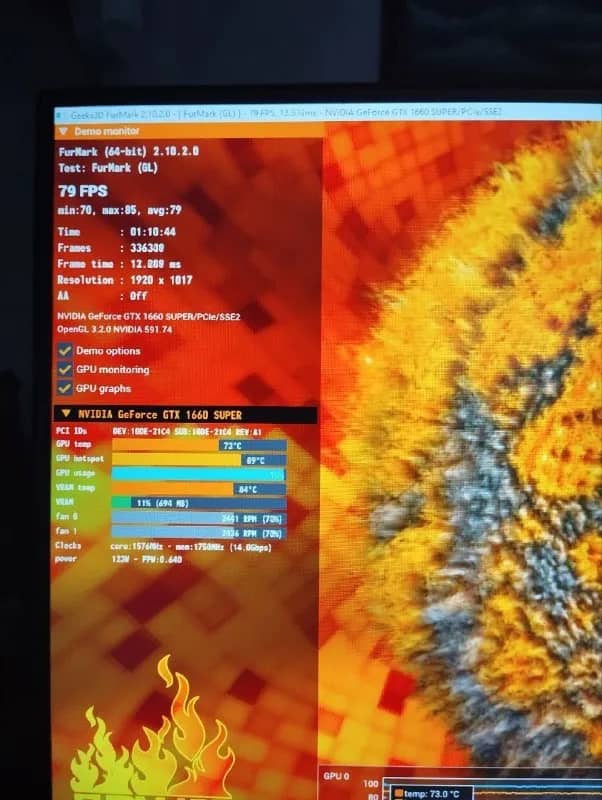
Task: Click the OpenGL 3.2.0 NVIDIA 591.74 line
Action: [x=114, y=330]
